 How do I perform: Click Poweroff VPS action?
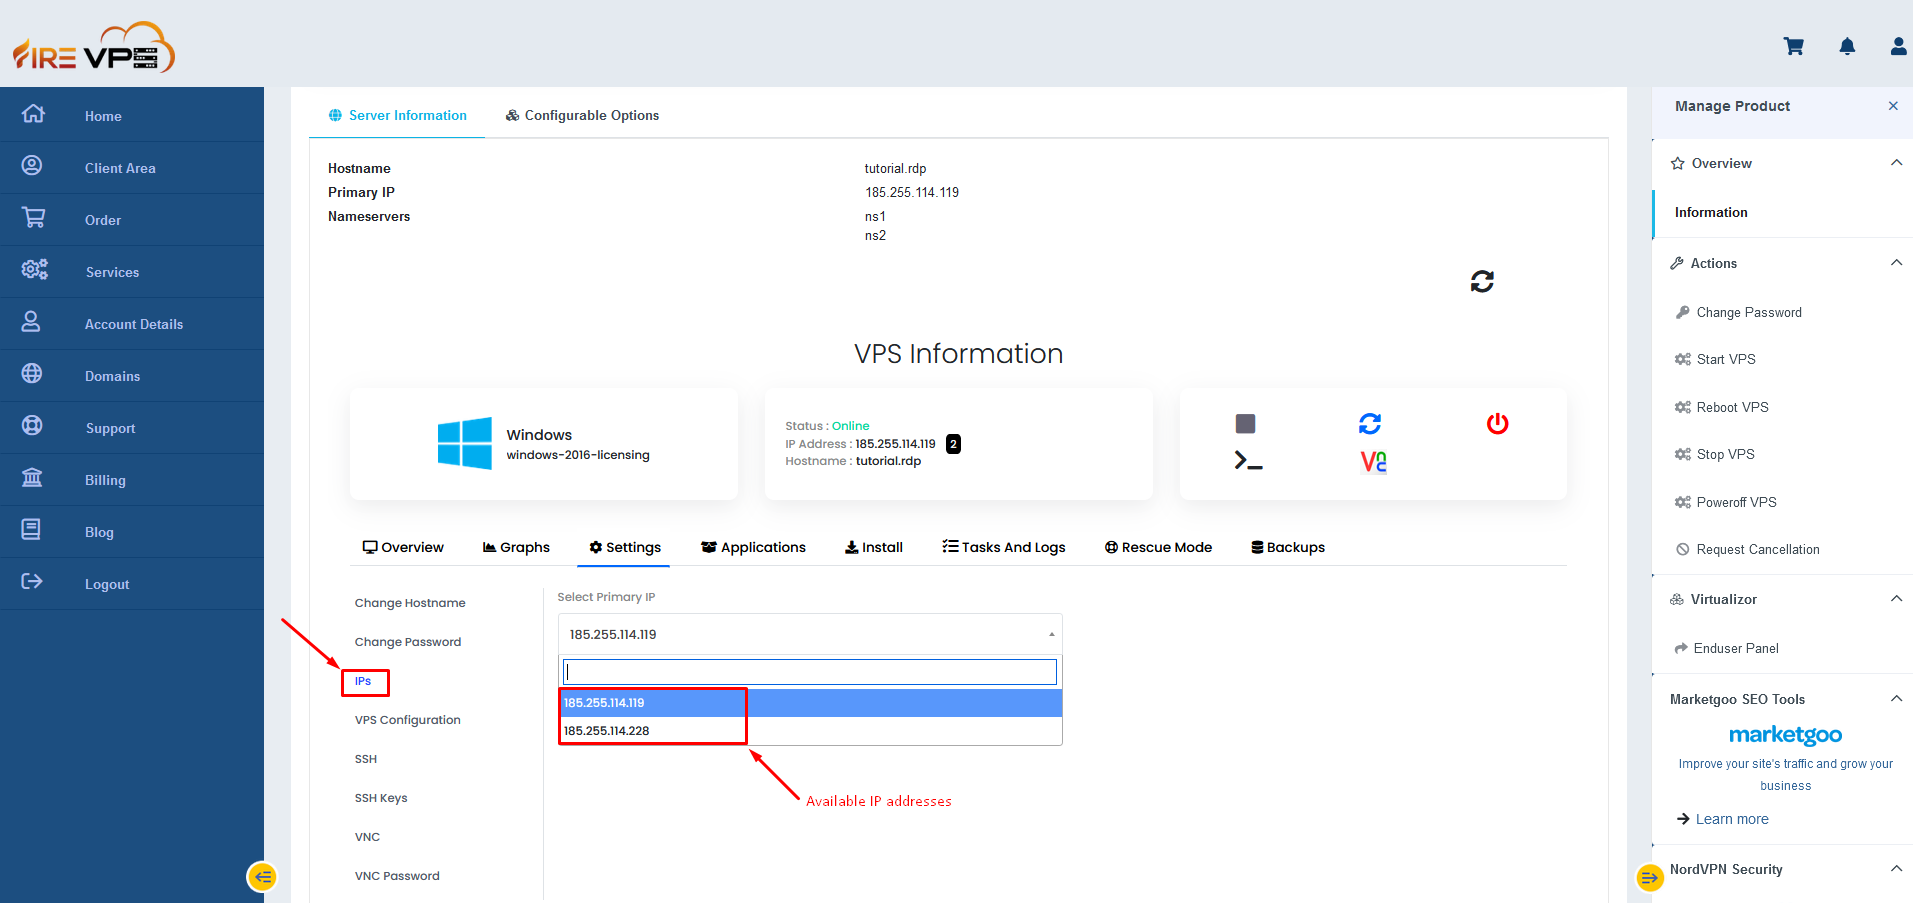[1726, 502]
